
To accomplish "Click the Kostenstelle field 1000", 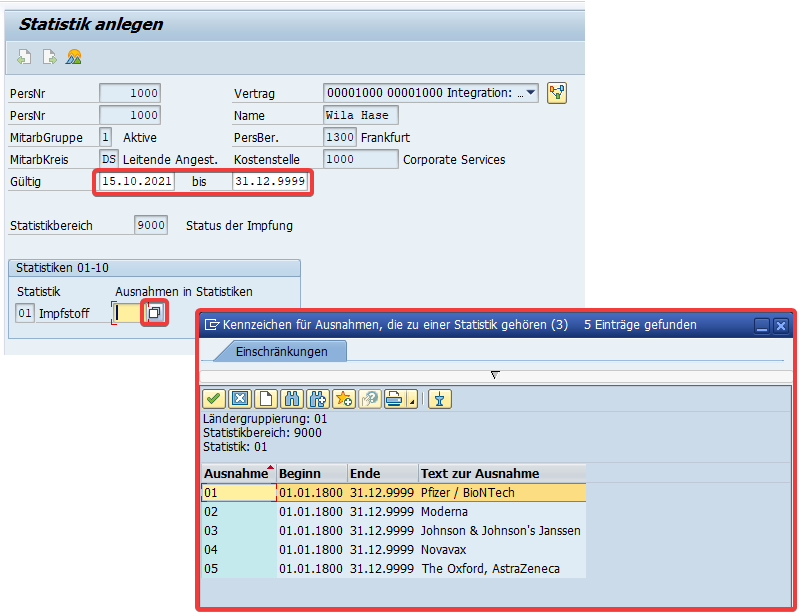I will pos(361,159).
